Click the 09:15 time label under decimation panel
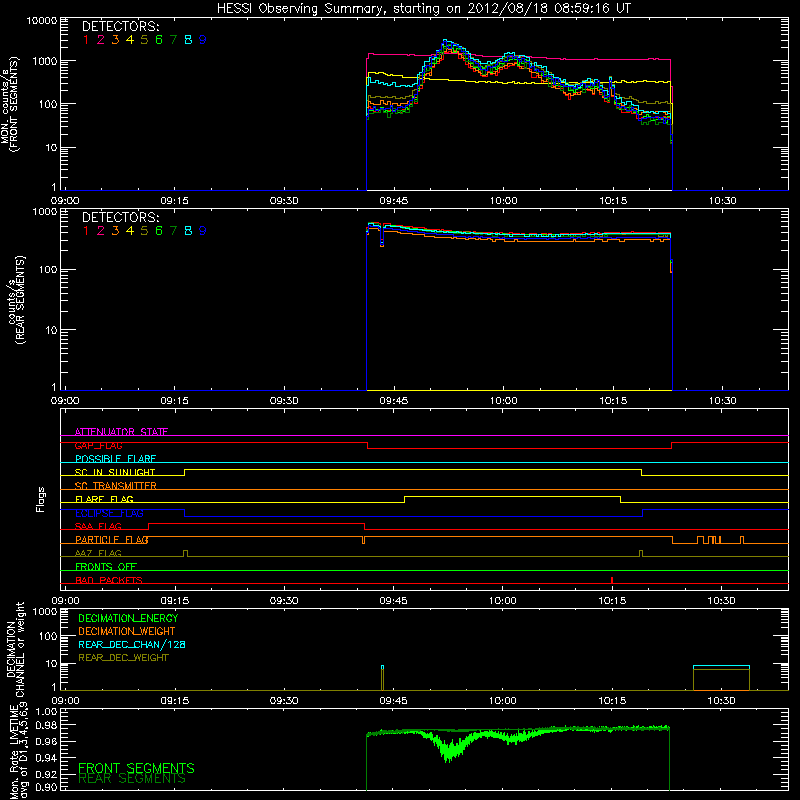The width and height of the screenshot is (800, 800). click(174, 701)
